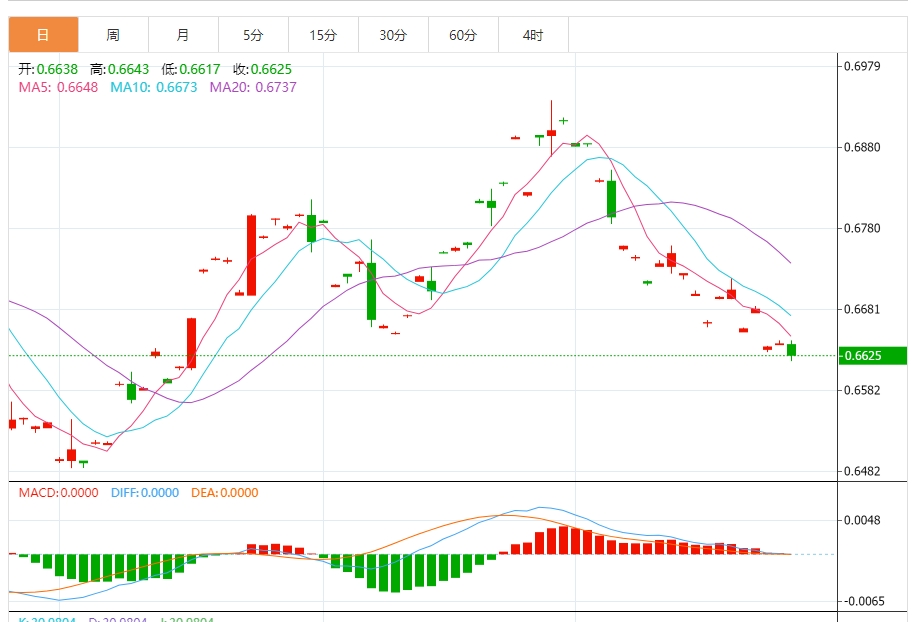Switch to the 5分 interval tab
Image resolution: width=916 pixels, height=622 pixels.
click(253, 35)
